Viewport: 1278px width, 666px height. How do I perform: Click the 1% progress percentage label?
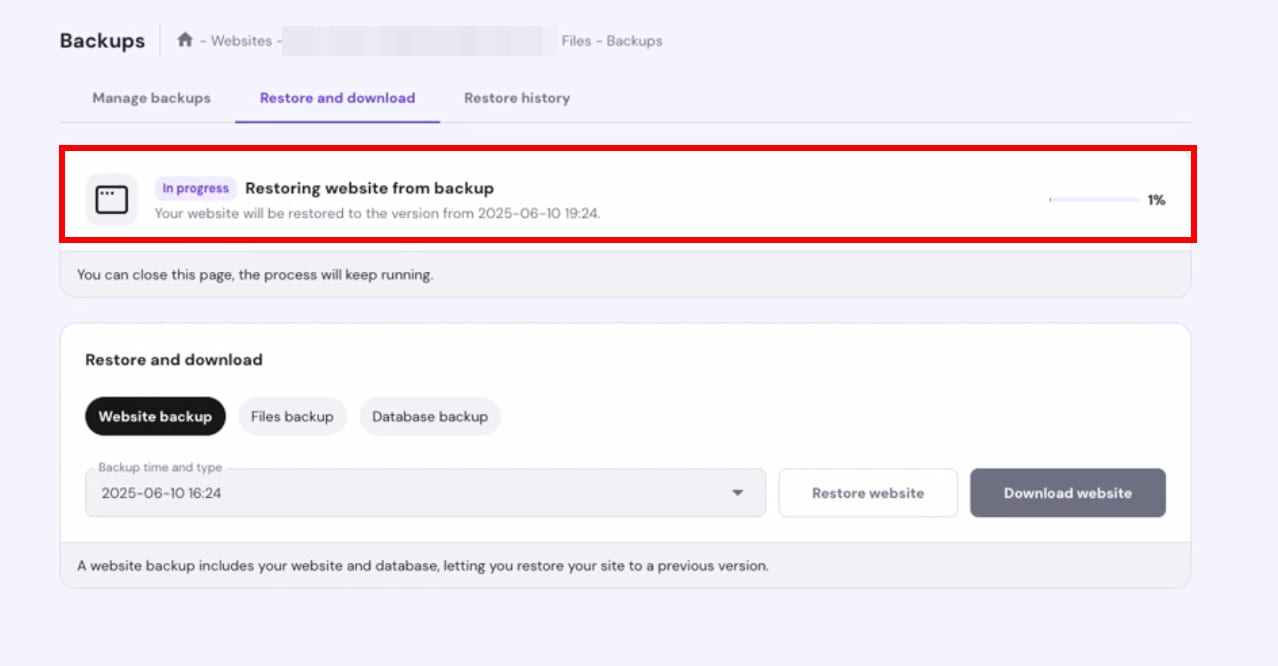point(1156,200)
